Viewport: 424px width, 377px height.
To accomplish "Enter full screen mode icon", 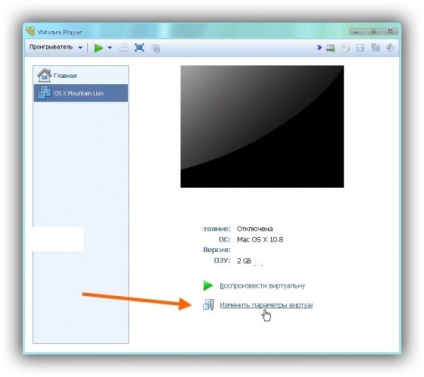I will pos(139,48).
